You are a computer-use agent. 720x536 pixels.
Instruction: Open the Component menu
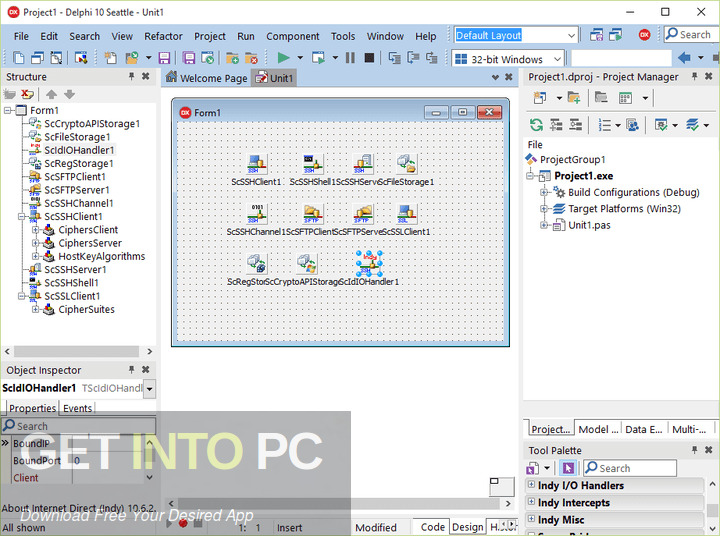292,36
